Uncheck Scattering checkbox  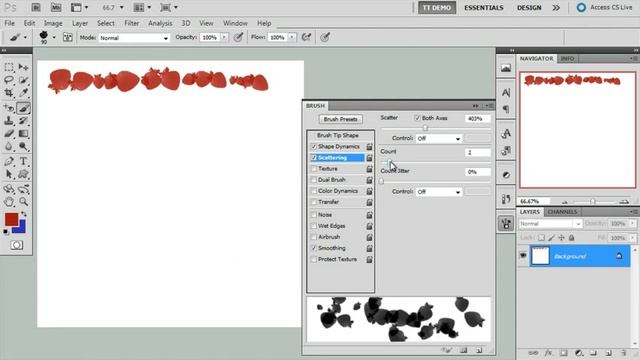point(314,158)
